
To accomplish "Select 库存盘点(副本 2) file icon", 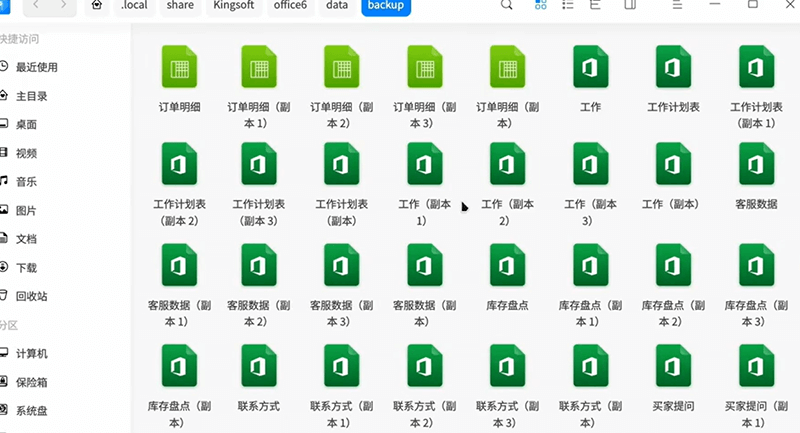I will pos(673,265).
